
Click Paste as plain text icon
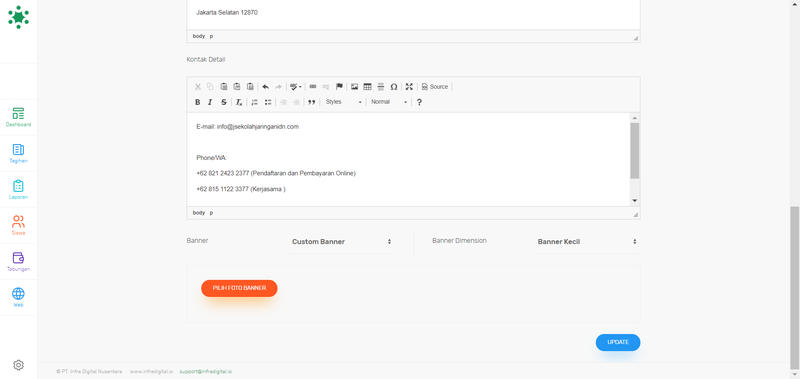pyautogui.click(x=237, y=87)
